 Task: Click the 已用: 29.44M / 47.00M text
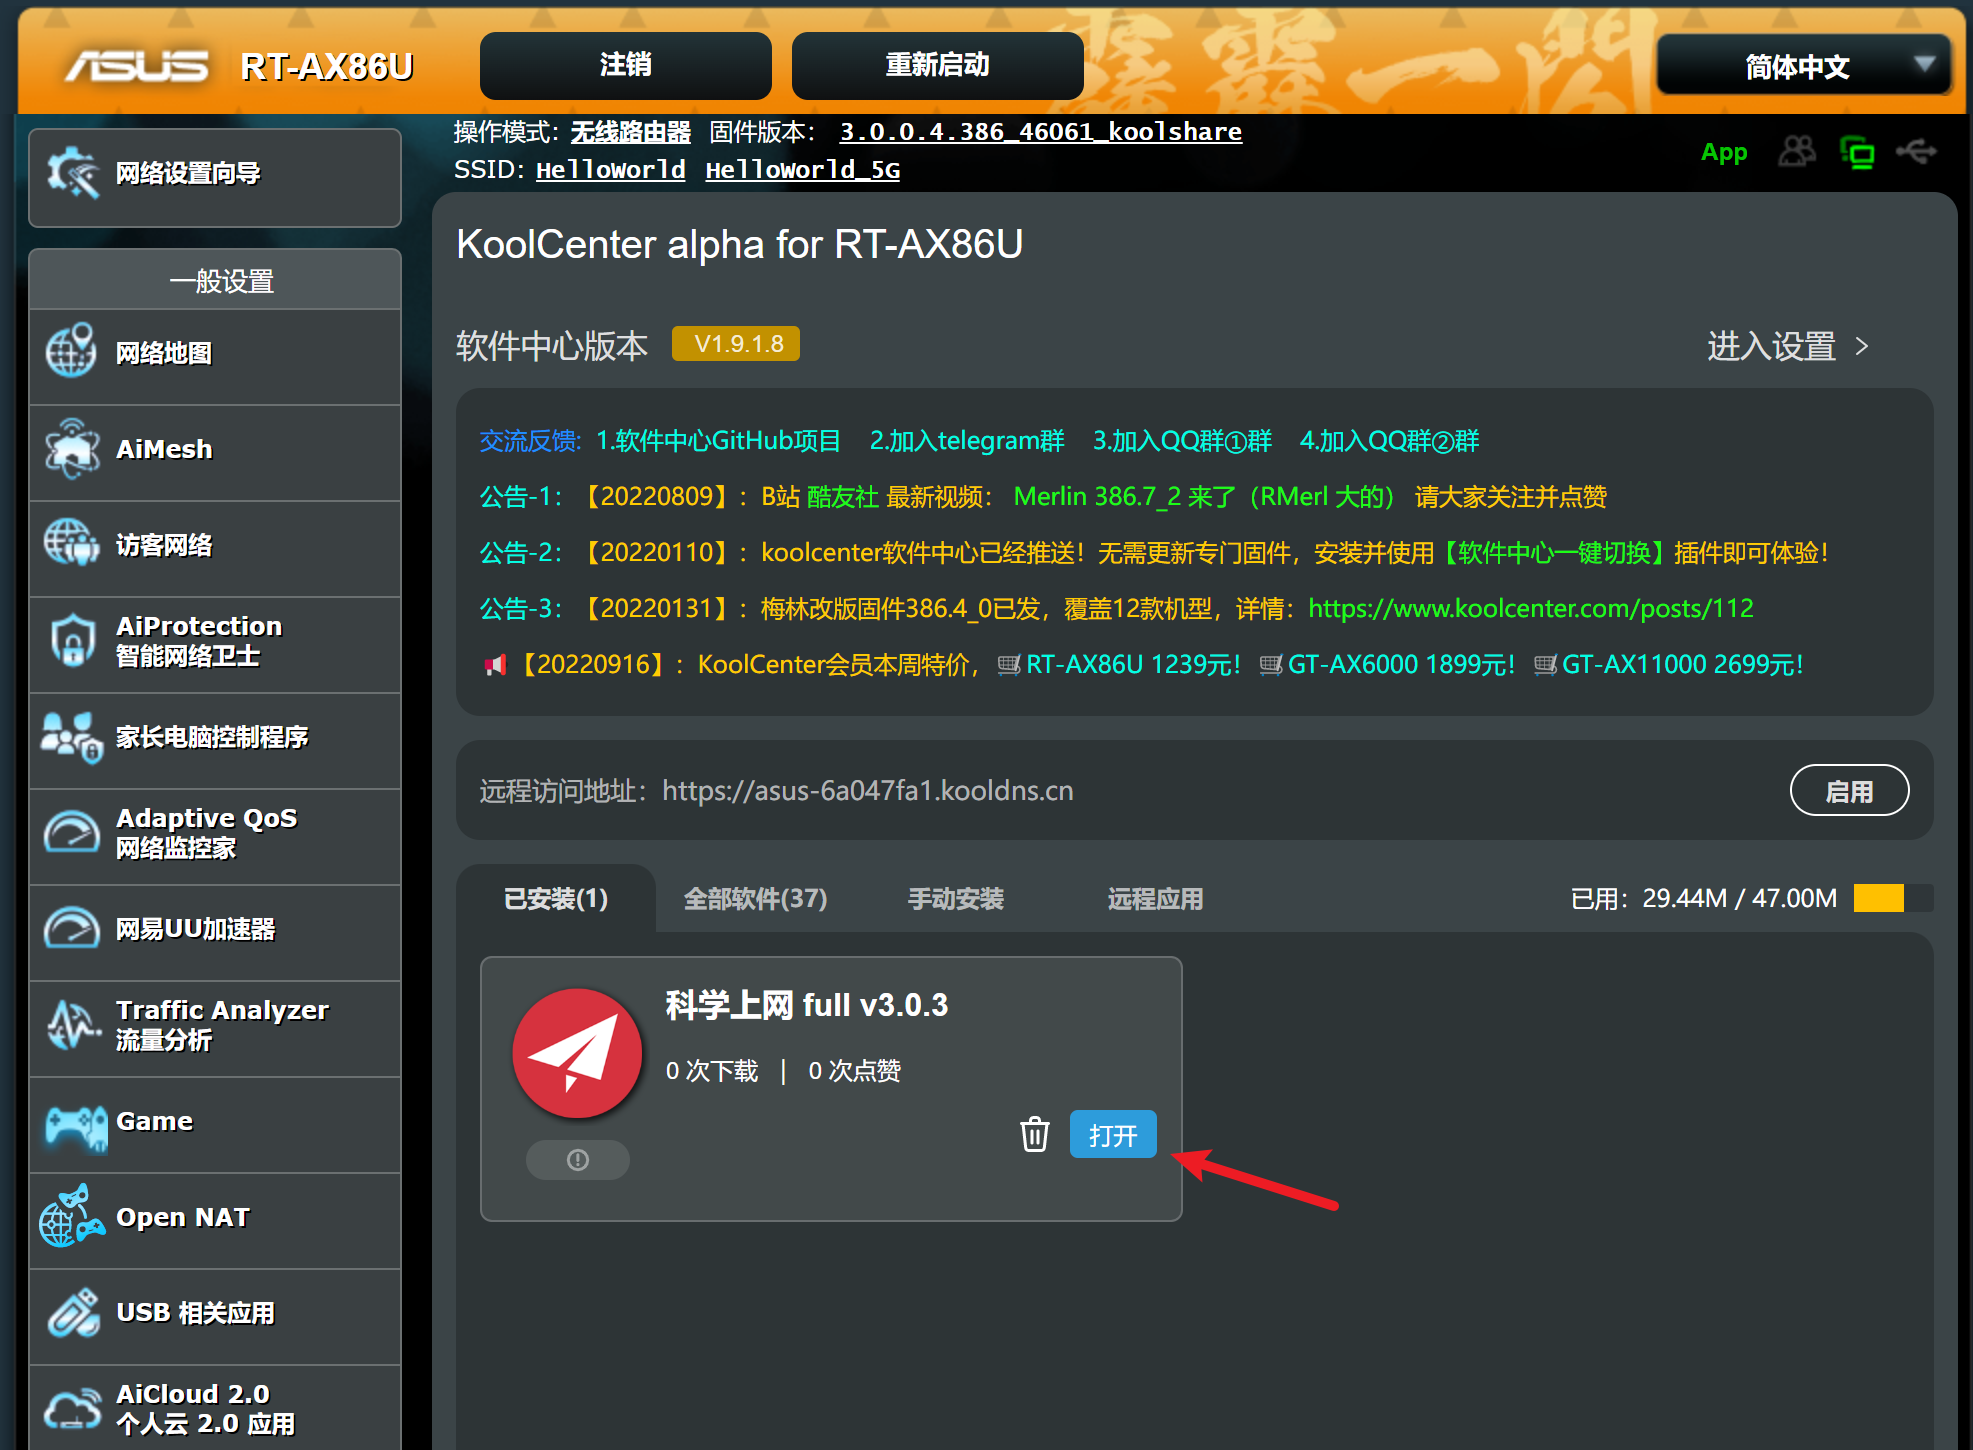1704,898
